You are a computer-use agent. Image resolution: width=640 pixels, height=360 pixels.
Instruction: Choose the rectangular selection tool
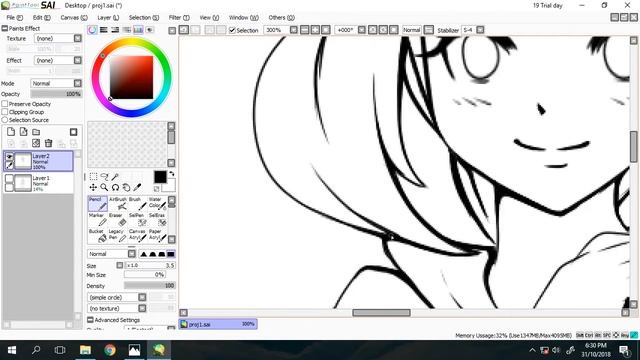tap(93, 176)
